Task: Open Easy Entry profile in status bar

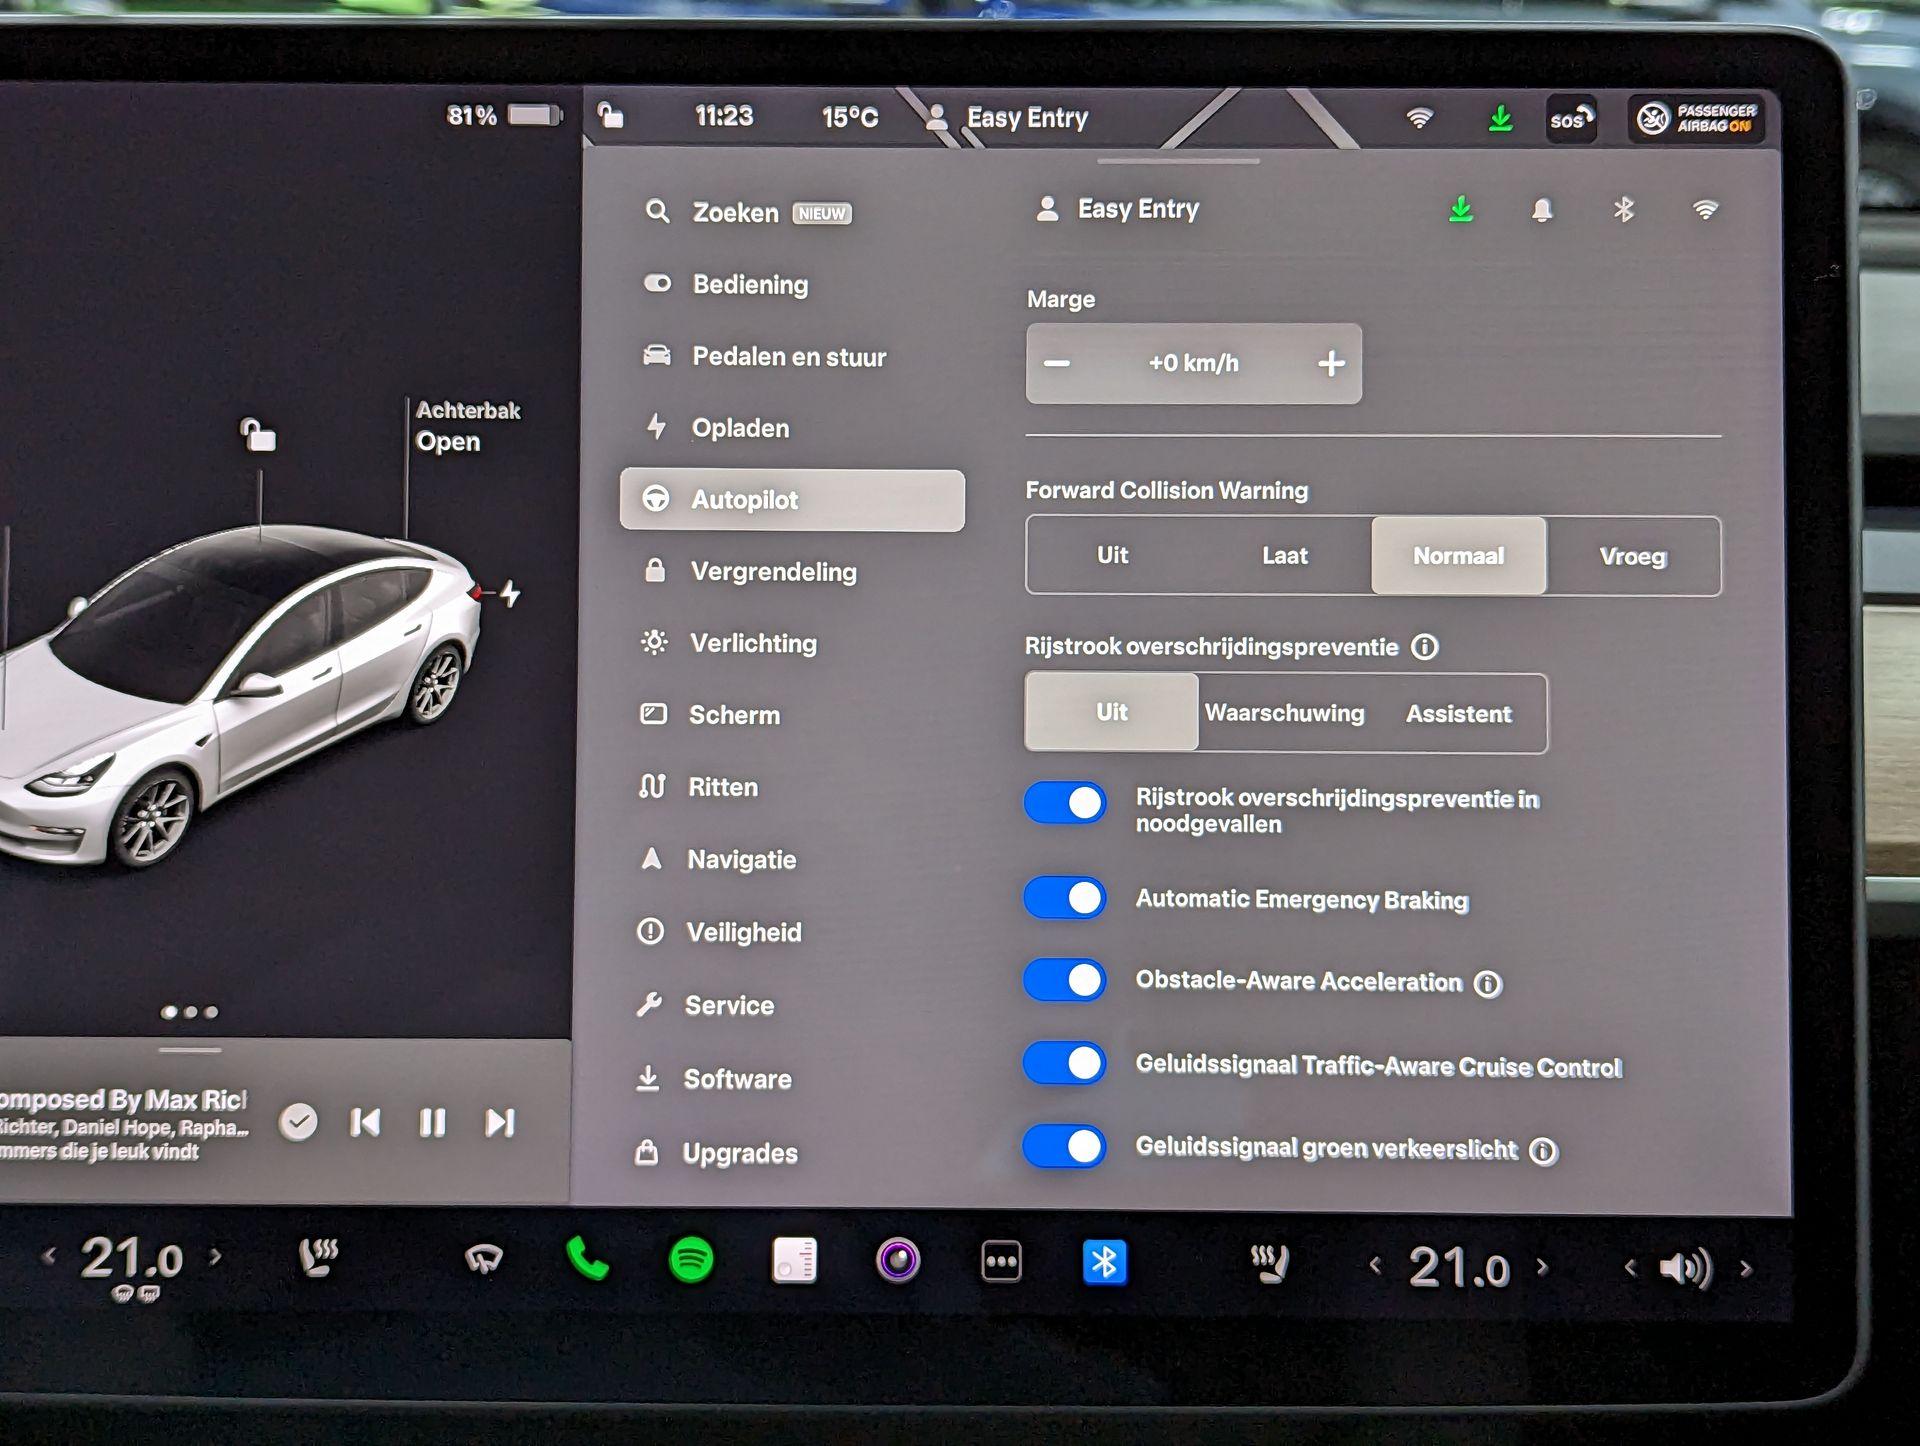Action: [x=1006, y=118]
